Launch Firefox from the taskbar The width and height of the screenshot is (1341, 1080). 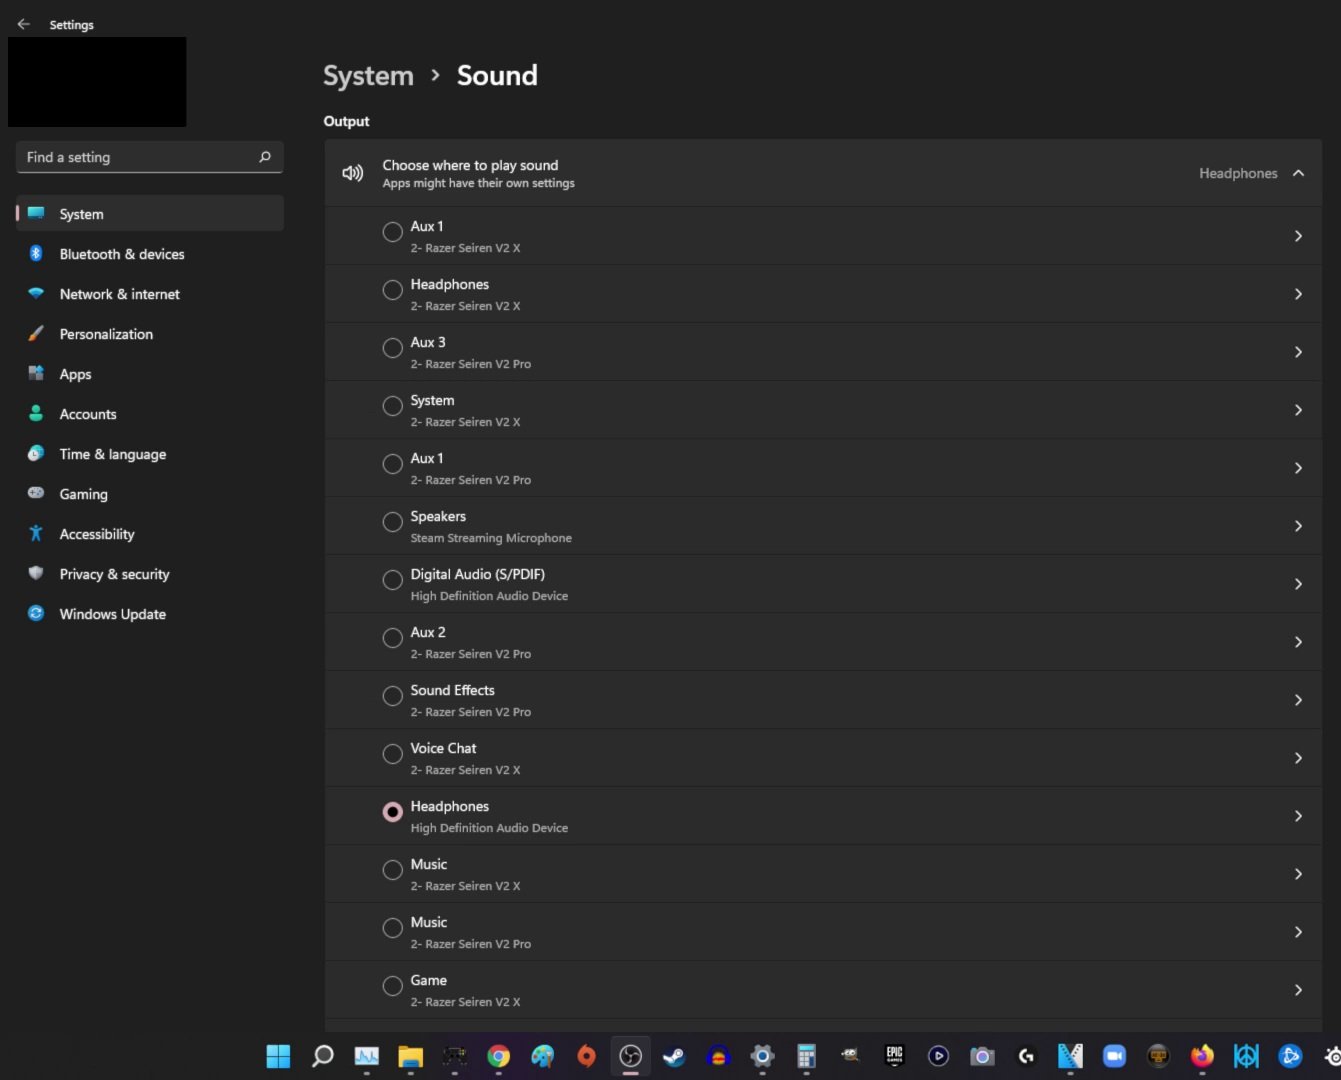coord(1202,1056)
